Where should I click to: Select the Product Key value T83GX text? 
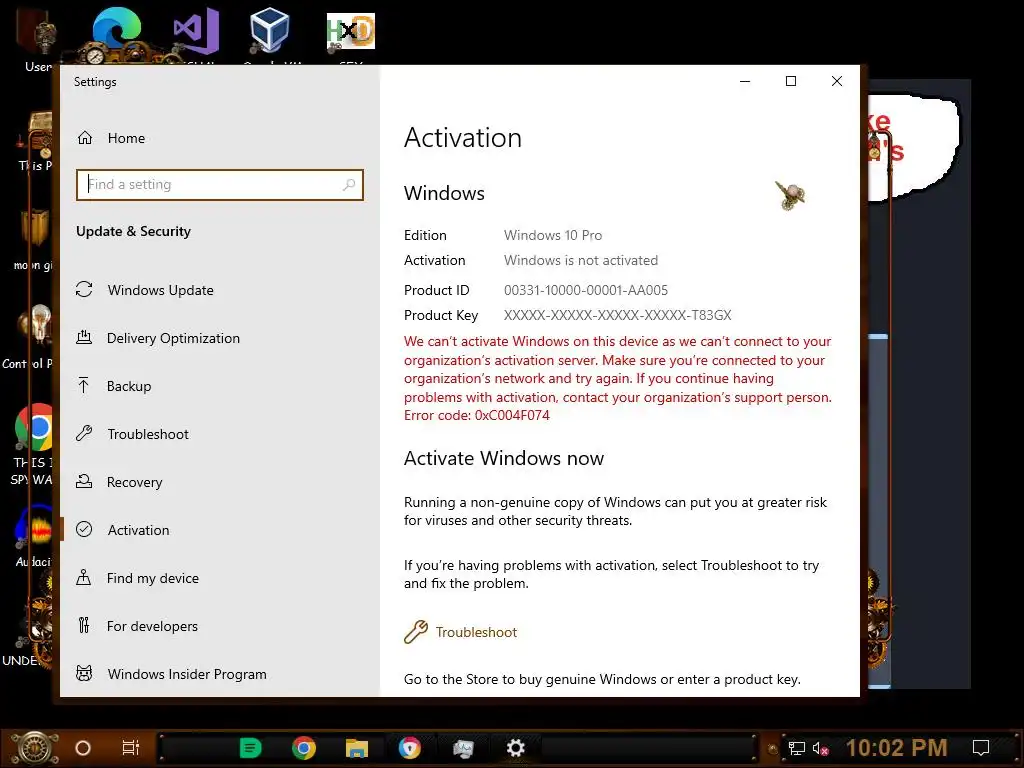coord(617,315)
